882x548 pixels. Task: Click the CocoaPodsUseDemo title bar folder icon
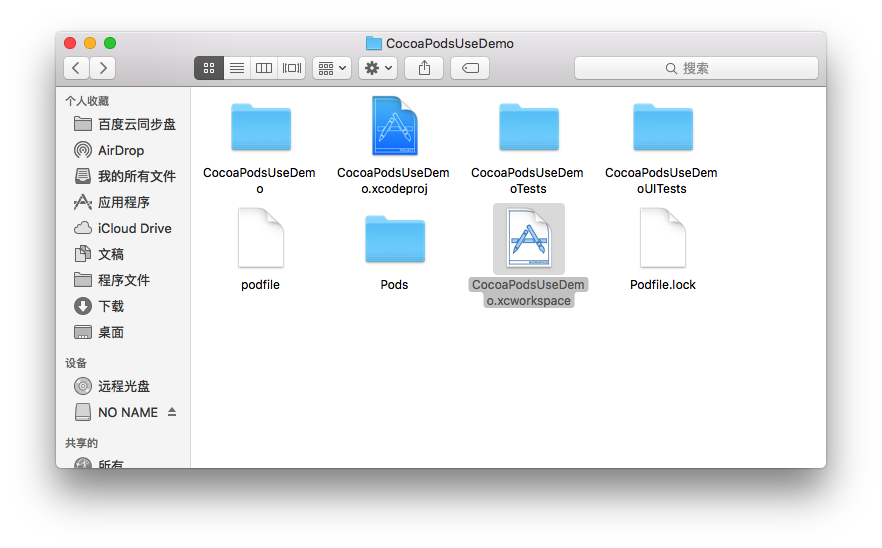(374, 43)
